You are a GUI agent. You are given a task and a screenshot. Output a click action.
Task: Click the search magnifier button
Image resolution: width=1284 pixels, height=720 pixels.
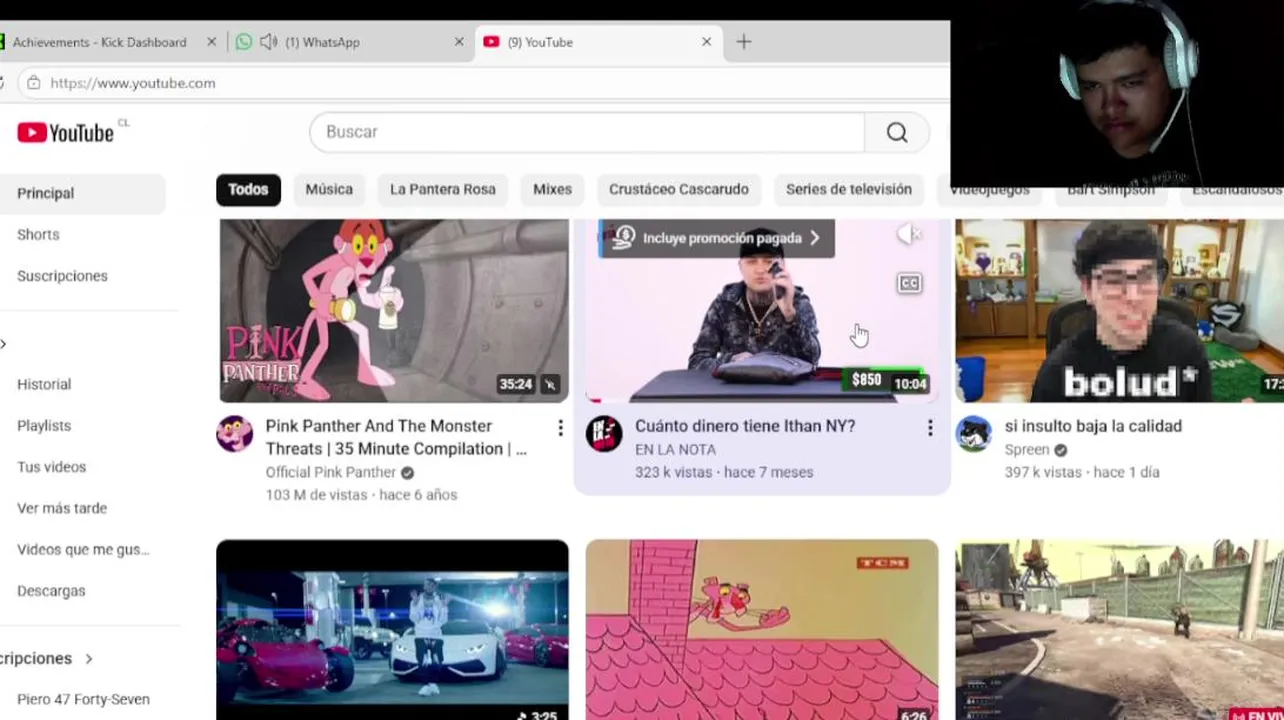coord(897,132)
